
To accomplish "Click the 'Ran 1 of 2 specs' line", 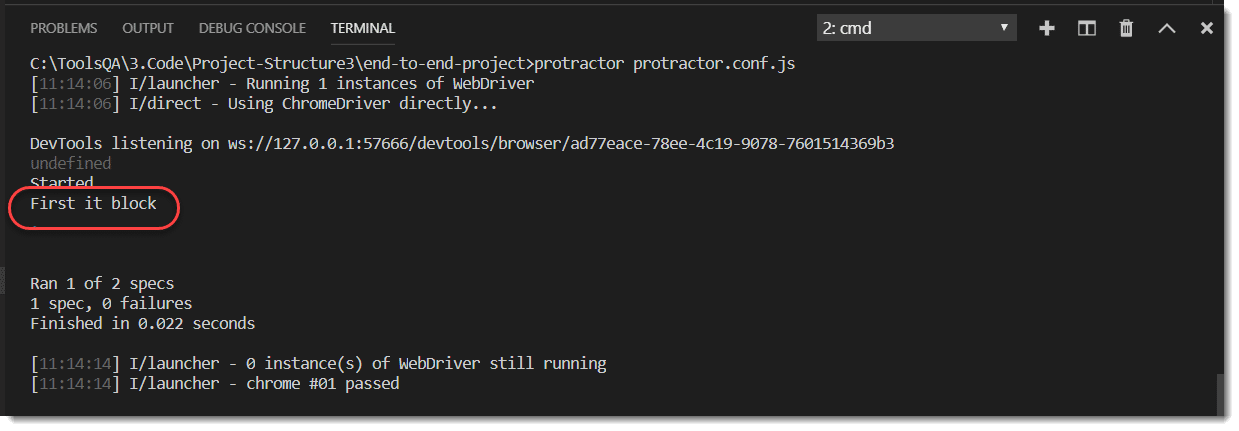I will (x=102, y=284).
